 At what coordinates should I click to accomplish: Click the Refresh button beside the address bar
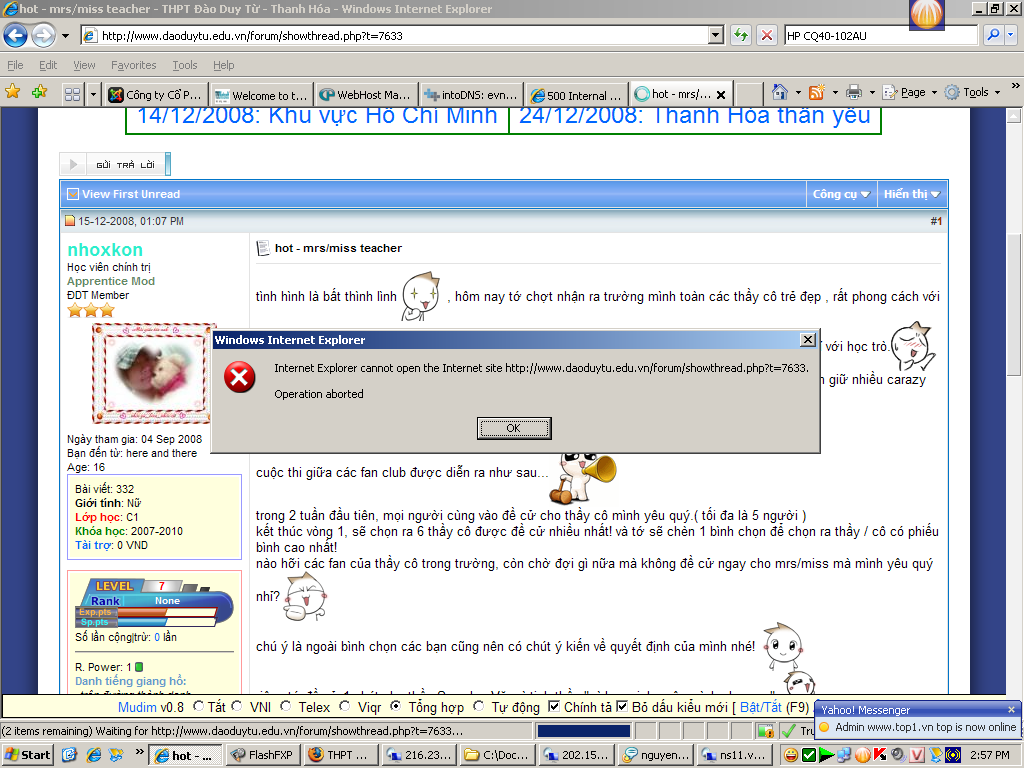pyautogui.click(x=741, y=35)
